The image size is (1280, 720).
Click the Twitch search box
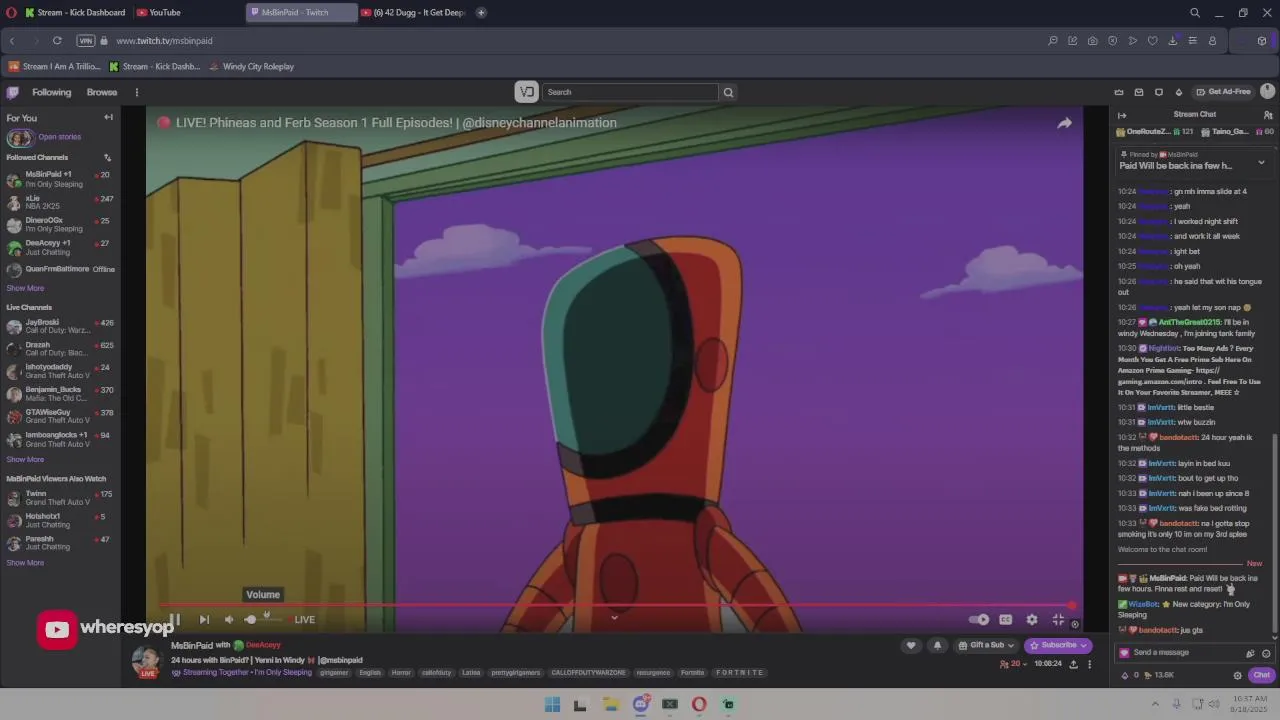click(630, 92)
